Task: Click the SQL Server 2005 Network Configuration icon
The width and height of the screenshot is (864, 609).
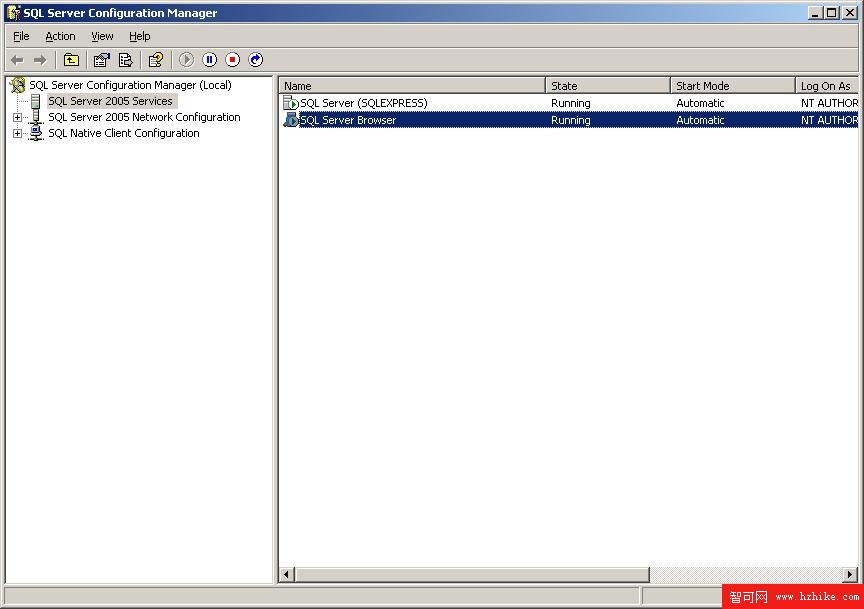Action: click(x=36, y=117)
